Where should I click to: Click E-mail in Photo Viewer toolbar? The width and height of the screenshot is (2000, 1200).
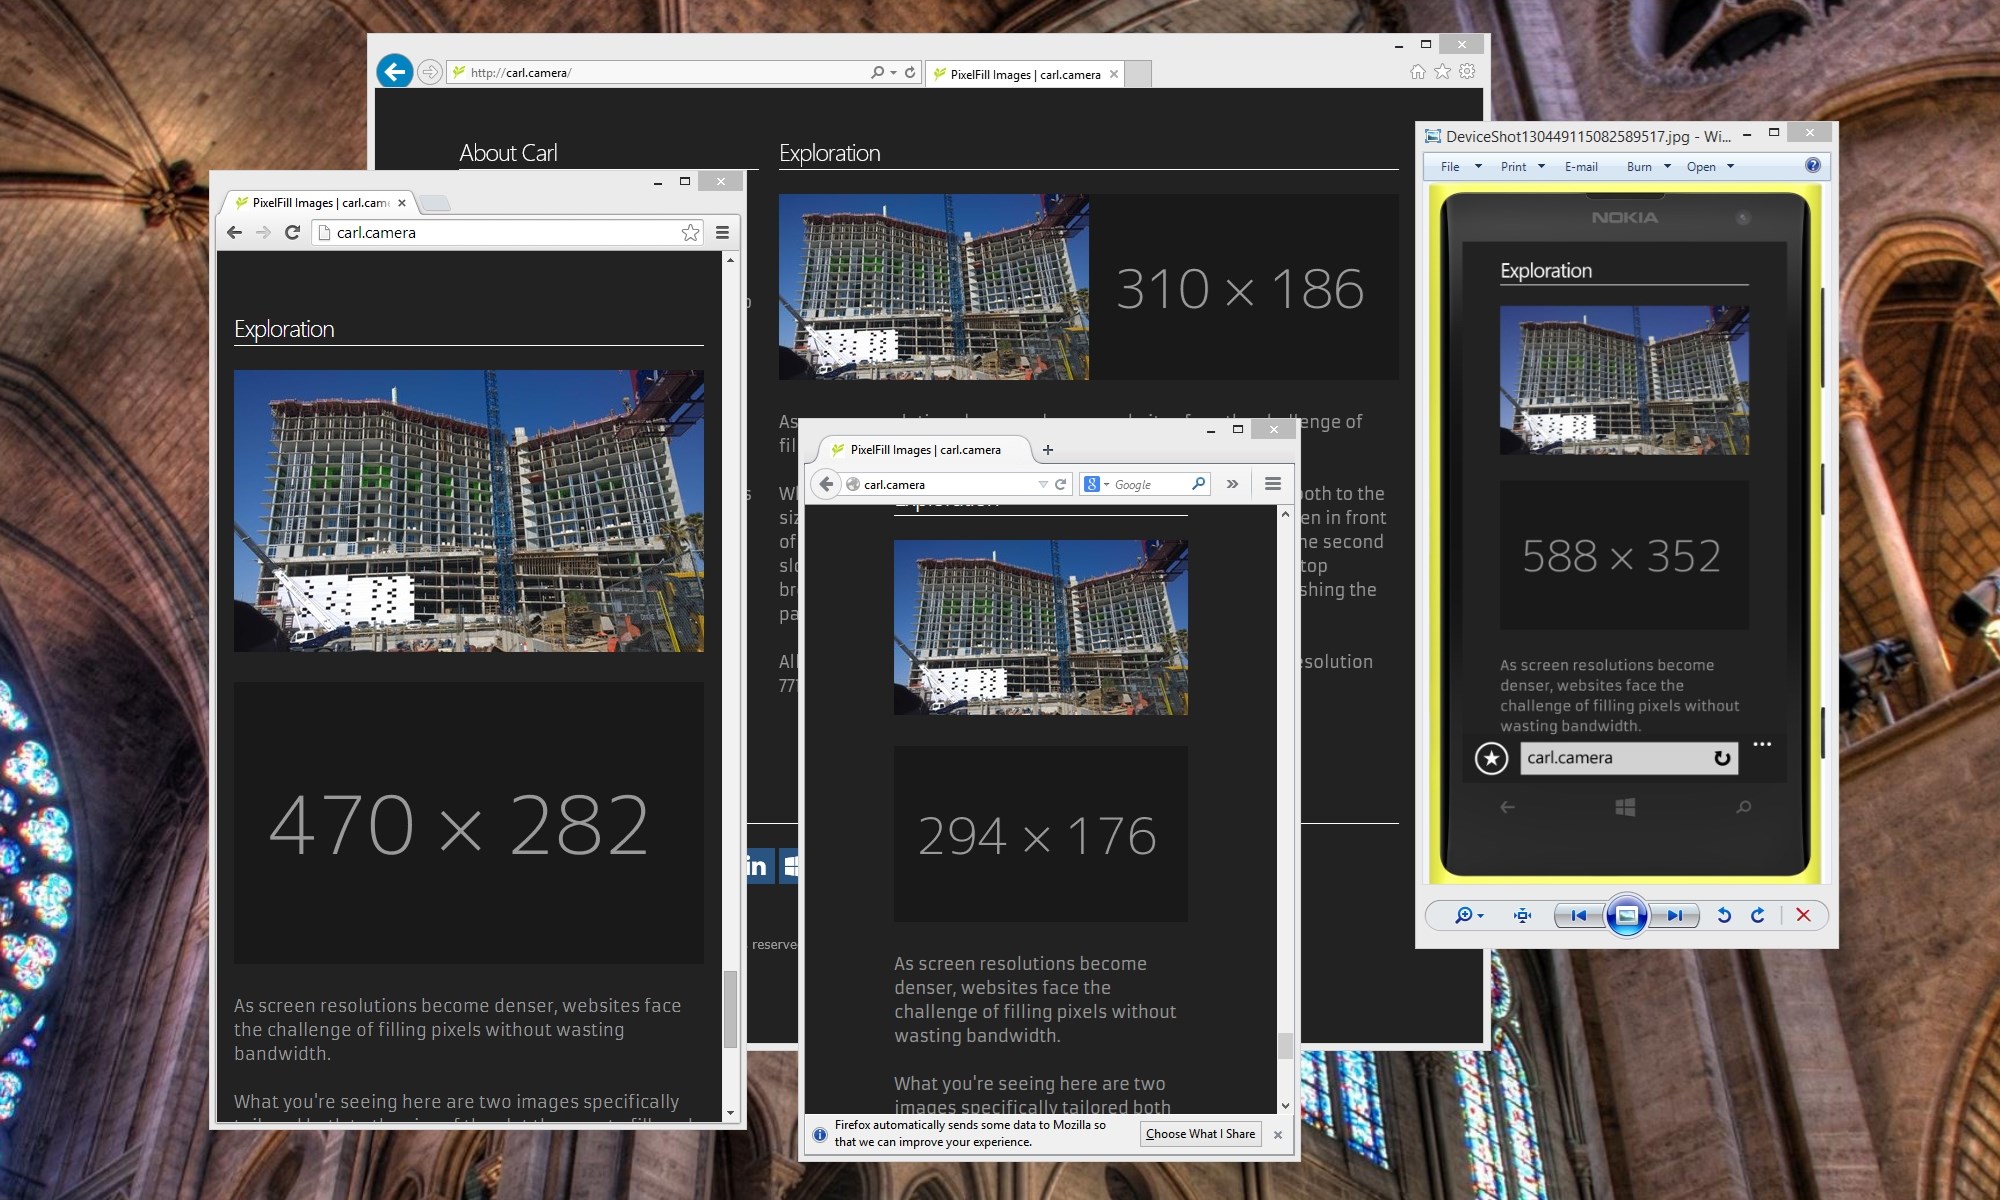1580,167
